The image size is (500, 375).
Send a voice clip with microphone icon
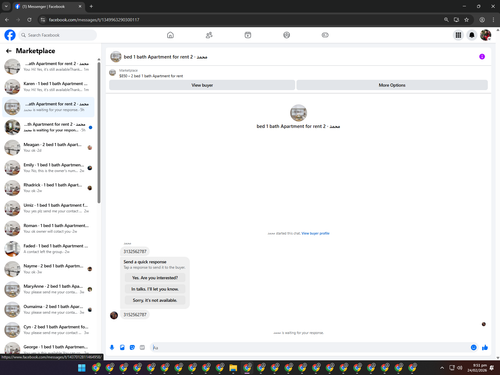tap(112, 347)
